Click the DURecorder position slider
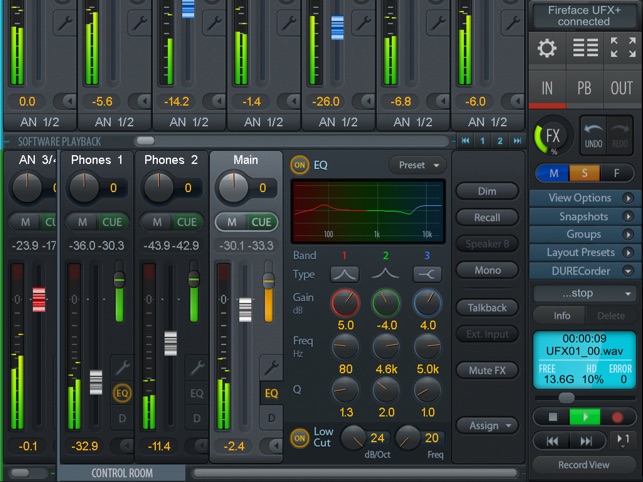Image resolution: width=643 pixels, height=482 pixels. pyautogui.click(x=567, y=397)
